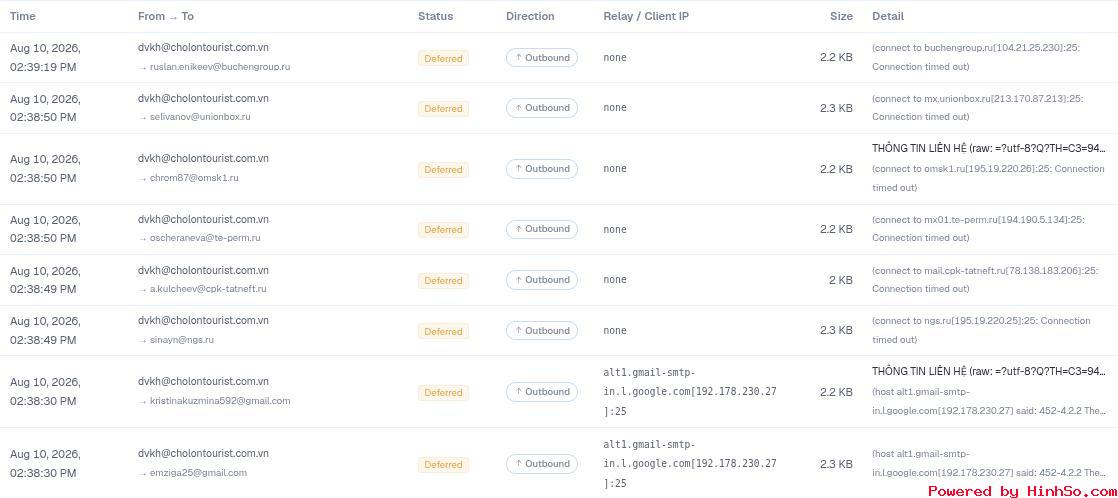Click recipient kristinakuzmina592@gmail.com
Image resolution: width=1118 pixels, height=498 pixels.
[x=220, y=401]
